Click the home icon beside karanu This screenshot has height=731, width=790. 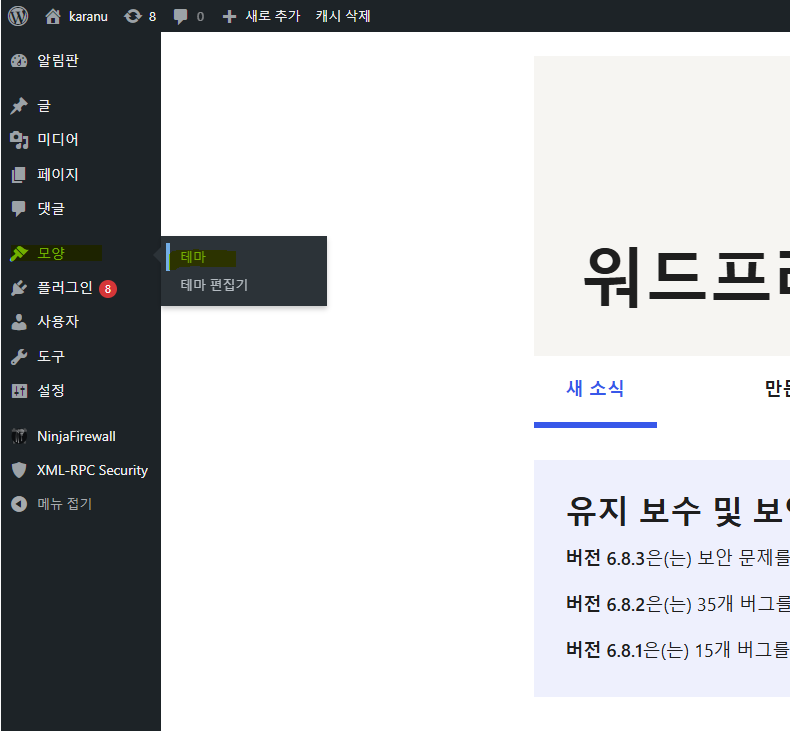53,16
